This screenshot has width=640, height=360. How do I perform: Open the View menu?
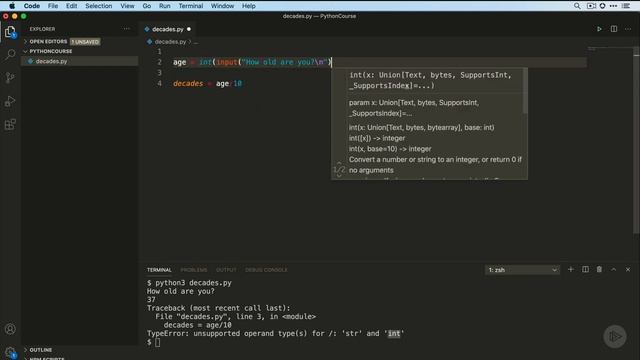[127, 6]
